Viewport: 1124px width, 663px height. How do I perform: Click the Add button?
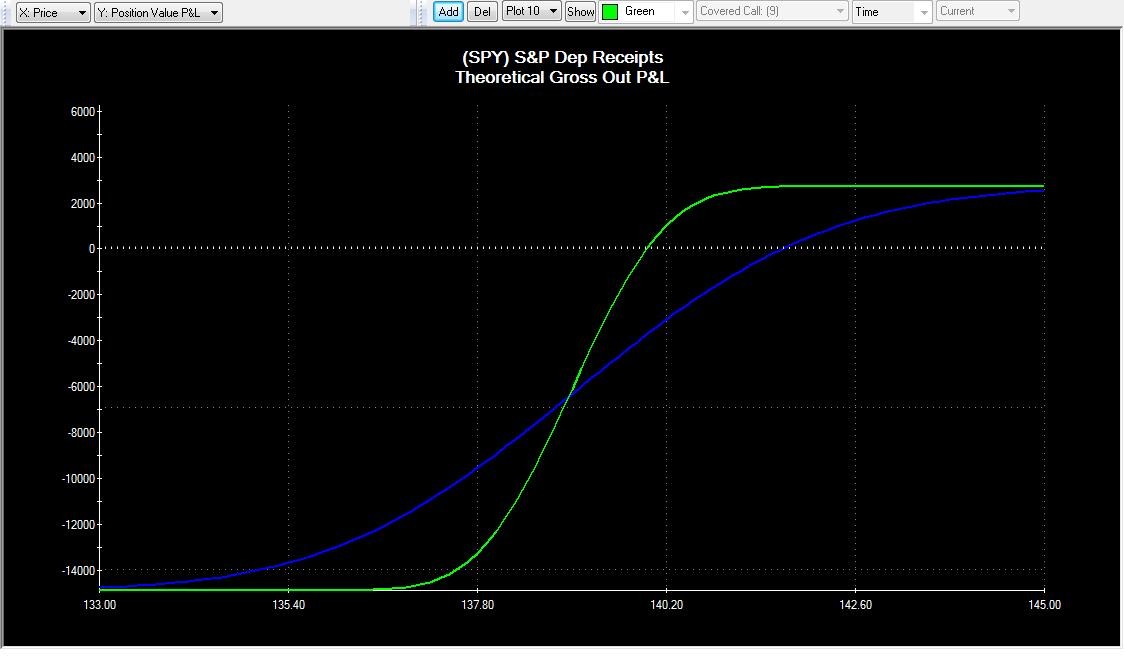[448, 11]
